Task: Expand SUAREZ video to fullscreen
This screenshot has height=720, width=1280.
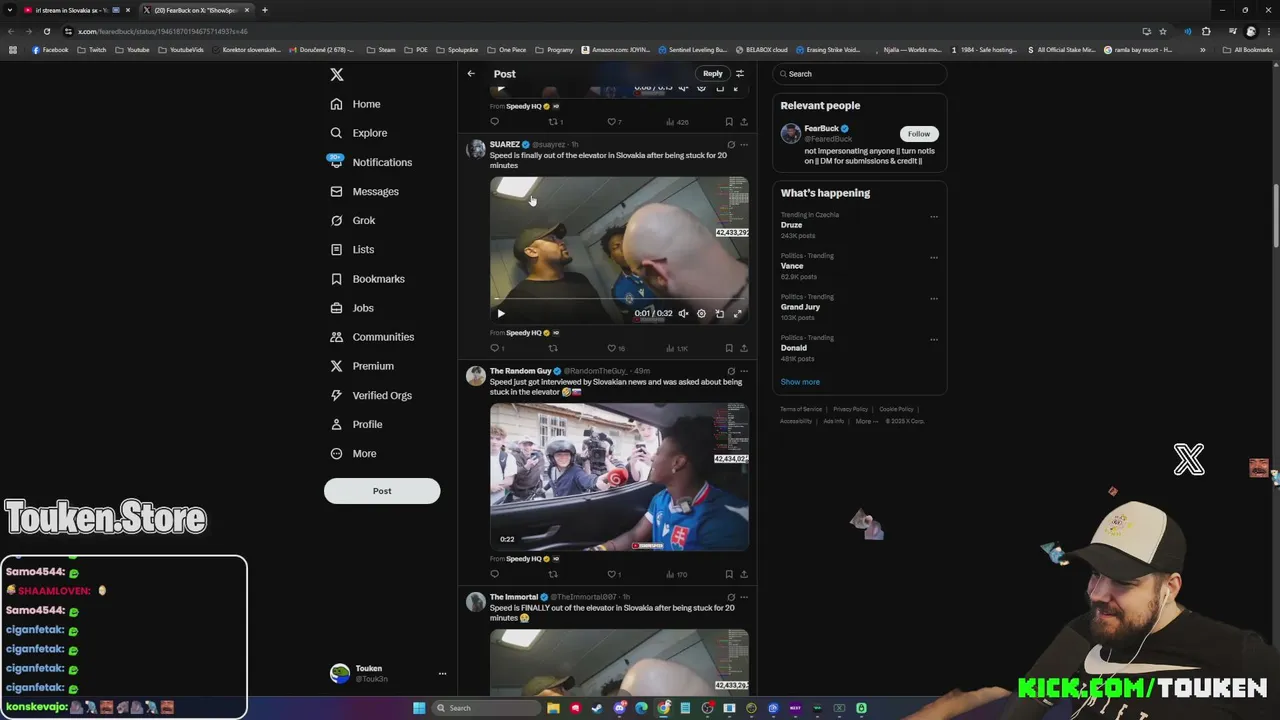Action: 738,314
